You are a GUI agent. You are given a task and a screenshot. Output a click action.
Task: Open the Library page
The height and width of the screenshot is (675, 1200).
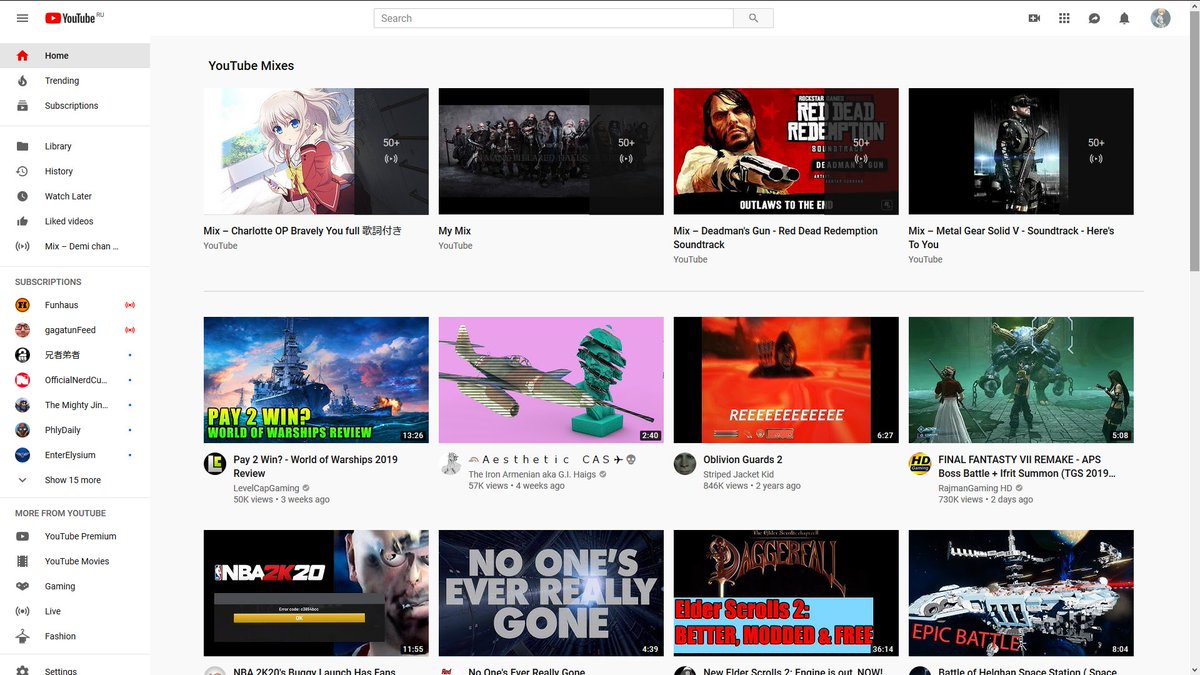click(x=75, y=146)
